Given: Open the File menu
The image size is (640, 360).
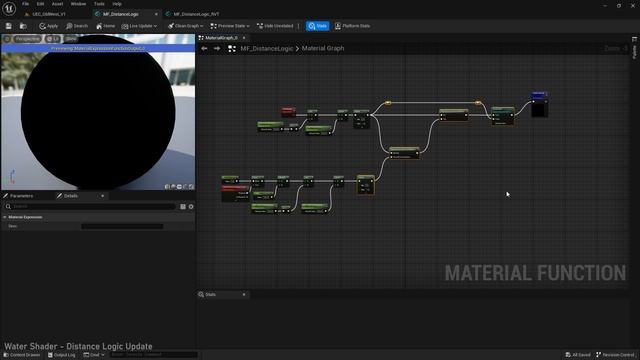Looking at the screenshot, I should (x=25, y=4).
